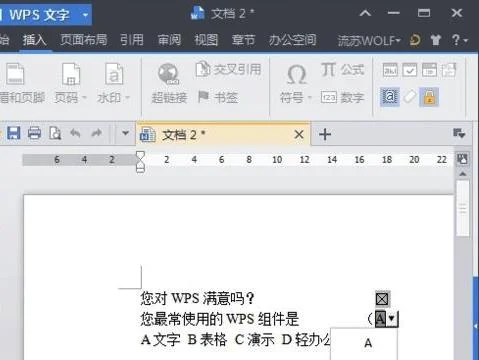Redo the last action
The height and width of the screenshot is (360, 479).
pos(96,134)
